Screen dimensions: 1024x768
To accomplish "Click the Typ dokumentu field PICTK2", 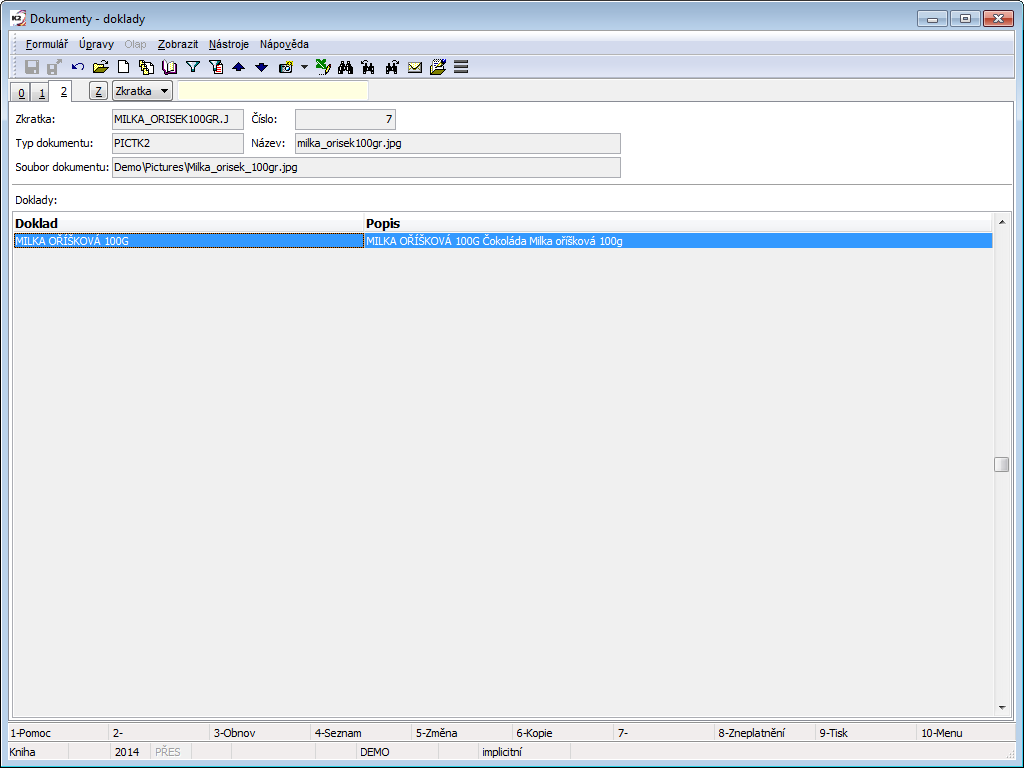I will pyautogui.click(x=178, y=144).
